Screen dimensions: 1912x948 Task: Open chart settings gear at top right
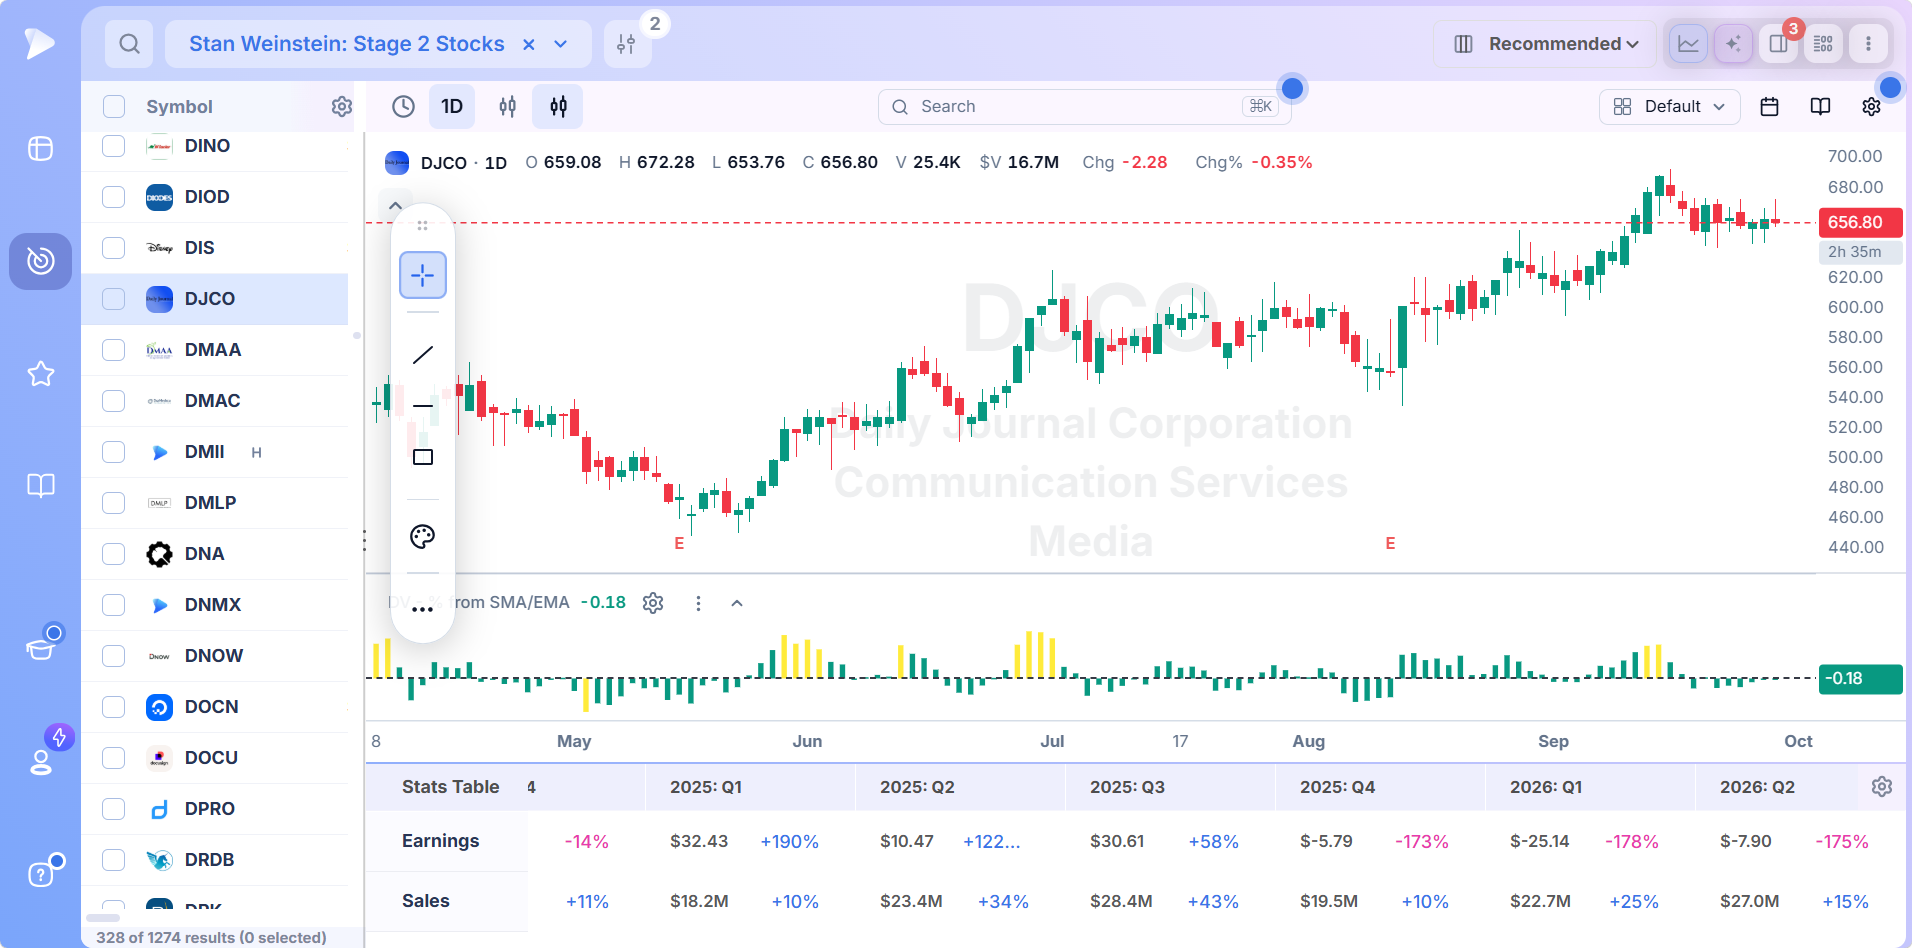pos(1871,106)
